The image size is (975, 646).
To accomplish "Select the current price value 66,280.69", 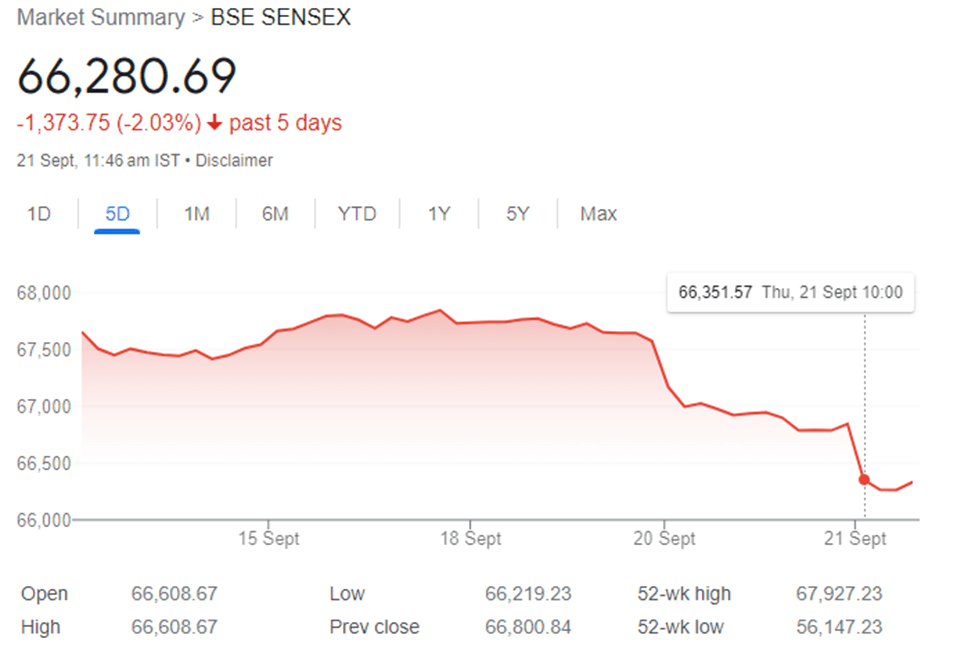I will coord(128,76).
